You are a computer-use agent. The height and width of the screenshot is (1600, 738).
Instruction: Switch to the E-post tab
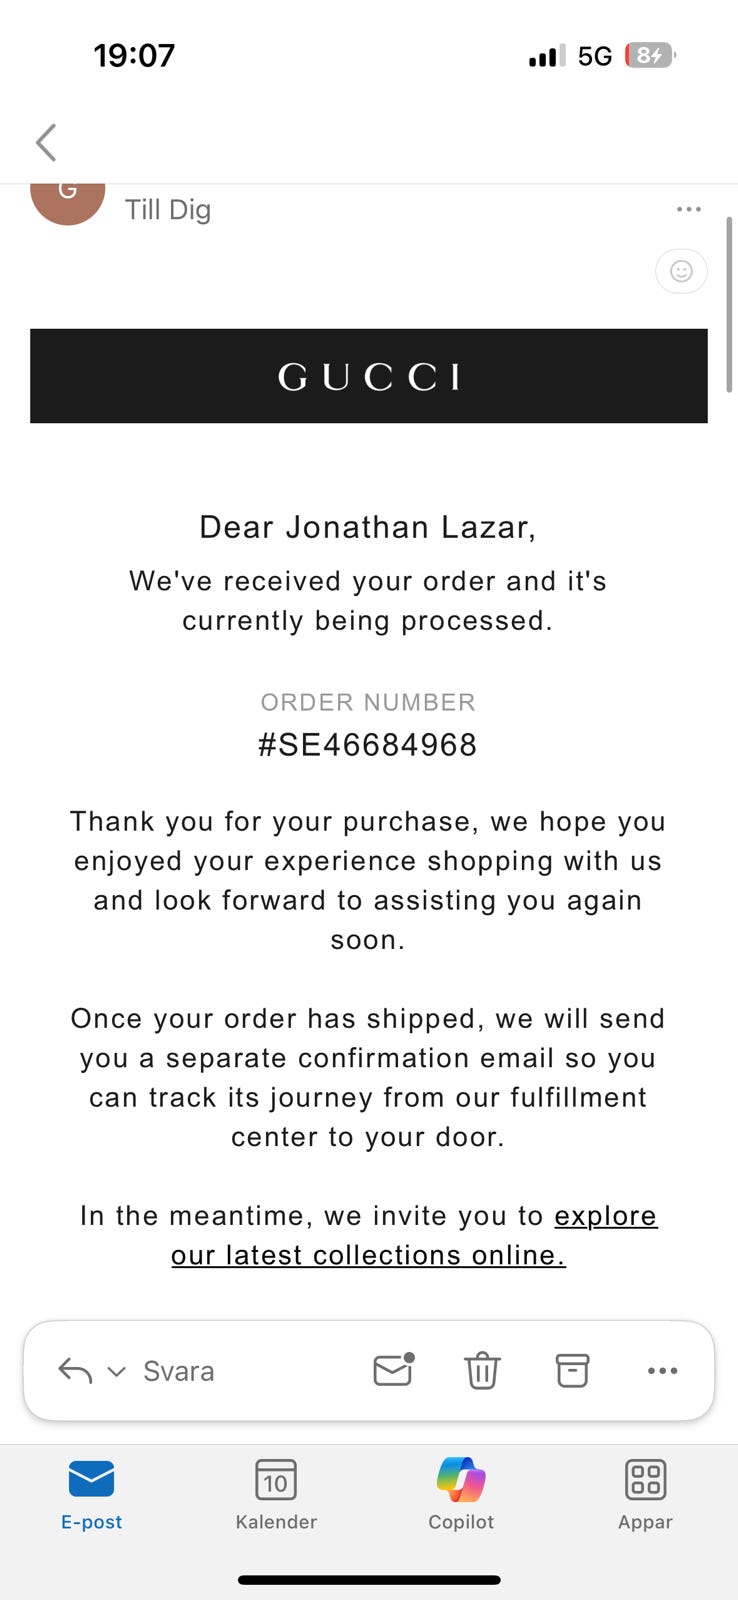tap(91, 1494)
